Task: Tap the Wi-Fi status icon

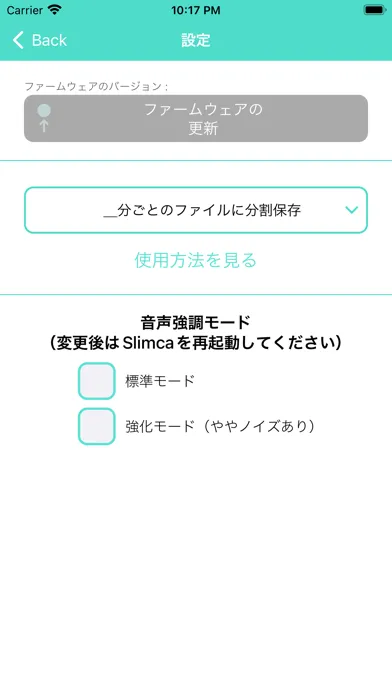Action: click(55, 10)
